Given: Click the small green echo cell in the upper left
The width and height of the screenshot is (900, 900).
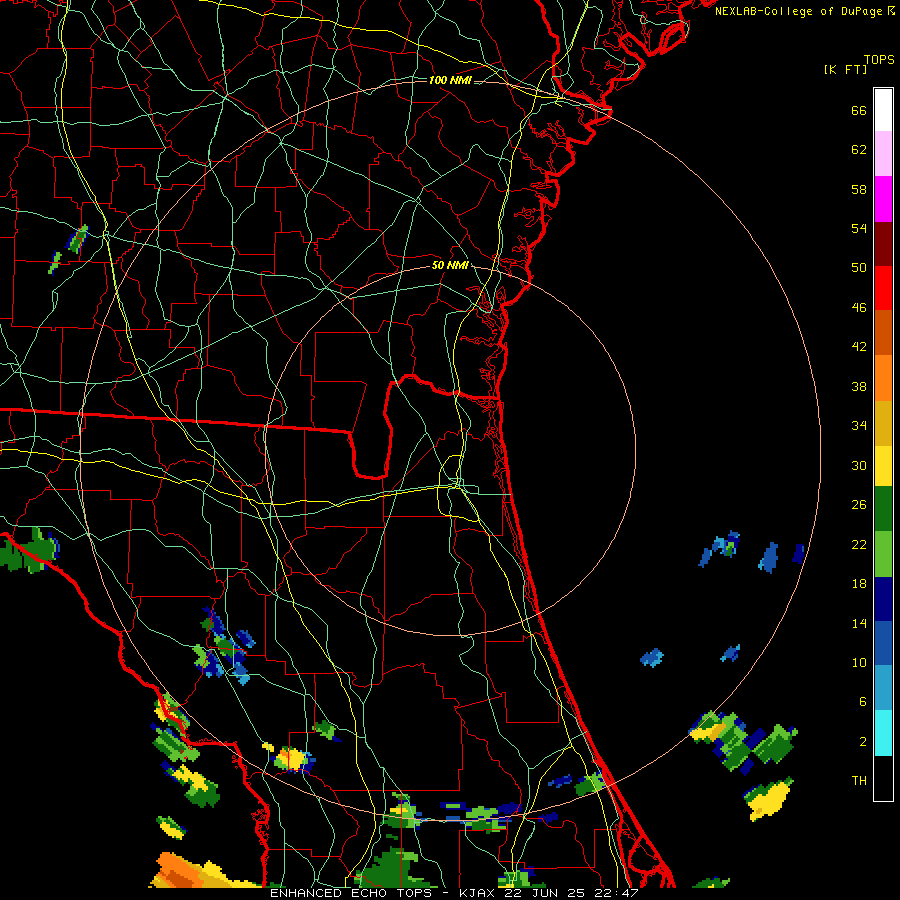Looking at the screenshot, I should click(77, 239).
